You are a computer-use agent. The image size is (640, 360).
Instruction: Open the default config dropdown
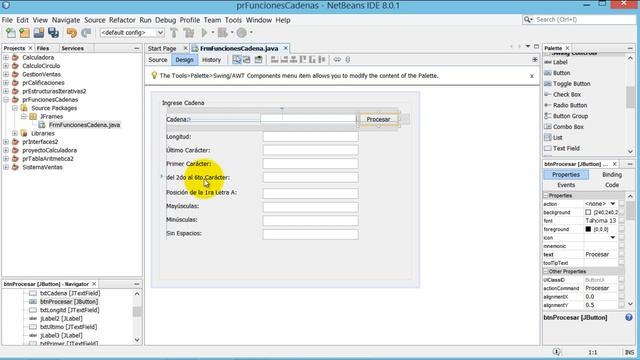click(160, 33)
